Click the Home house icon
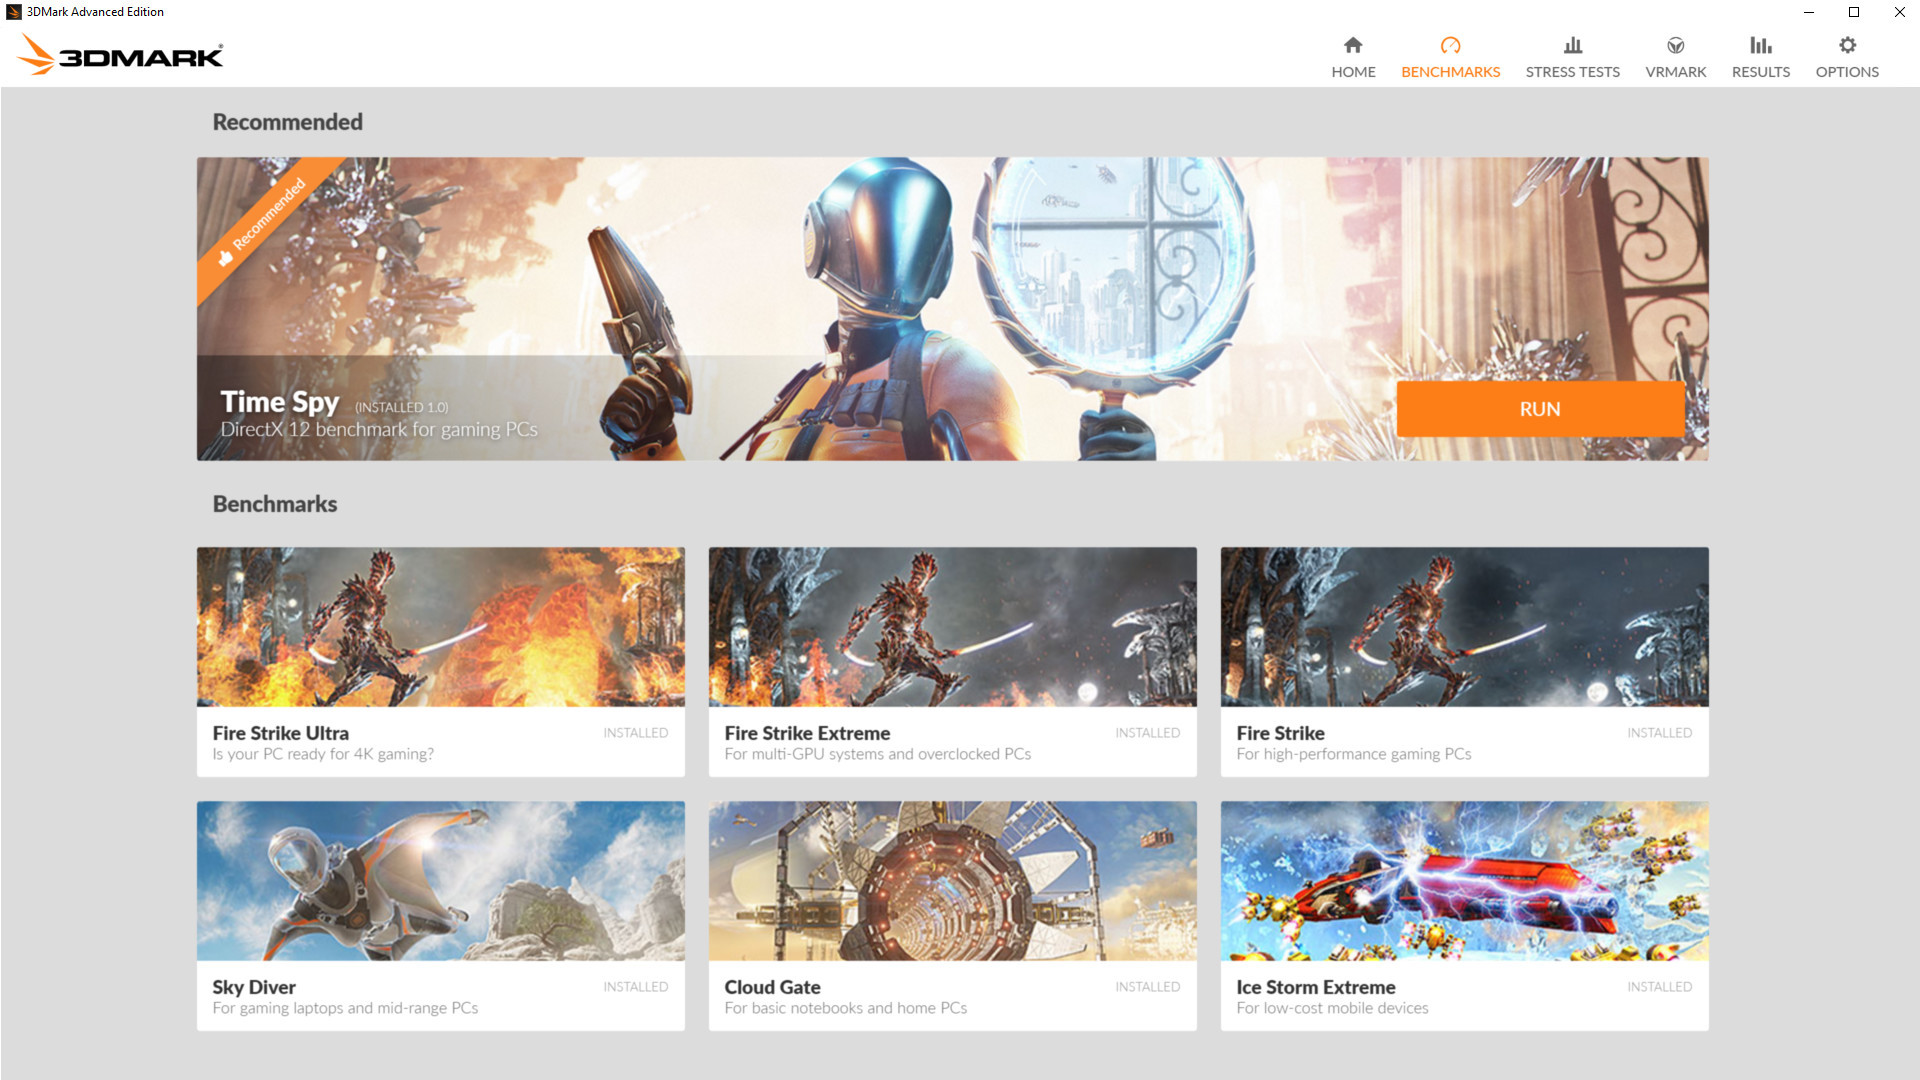1920x1080 pixels. [x=1353, y=45]
